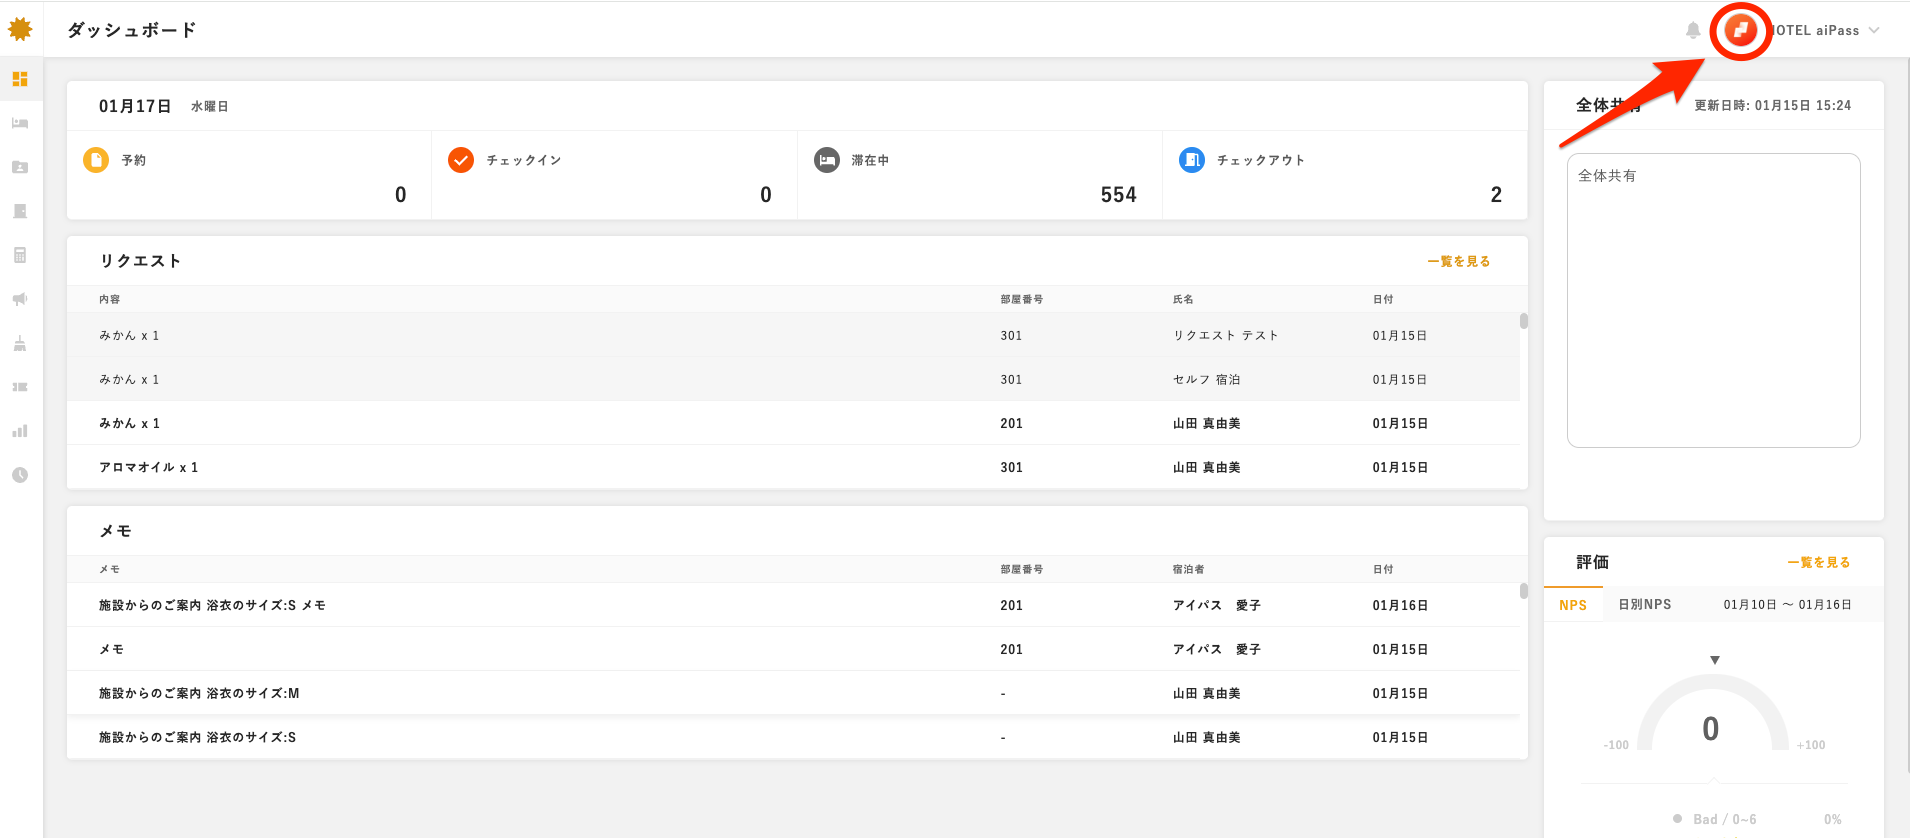Open the チェックアウト card showing 2
This screenshot has width=1910, height=838.
tap(1345, 175)
